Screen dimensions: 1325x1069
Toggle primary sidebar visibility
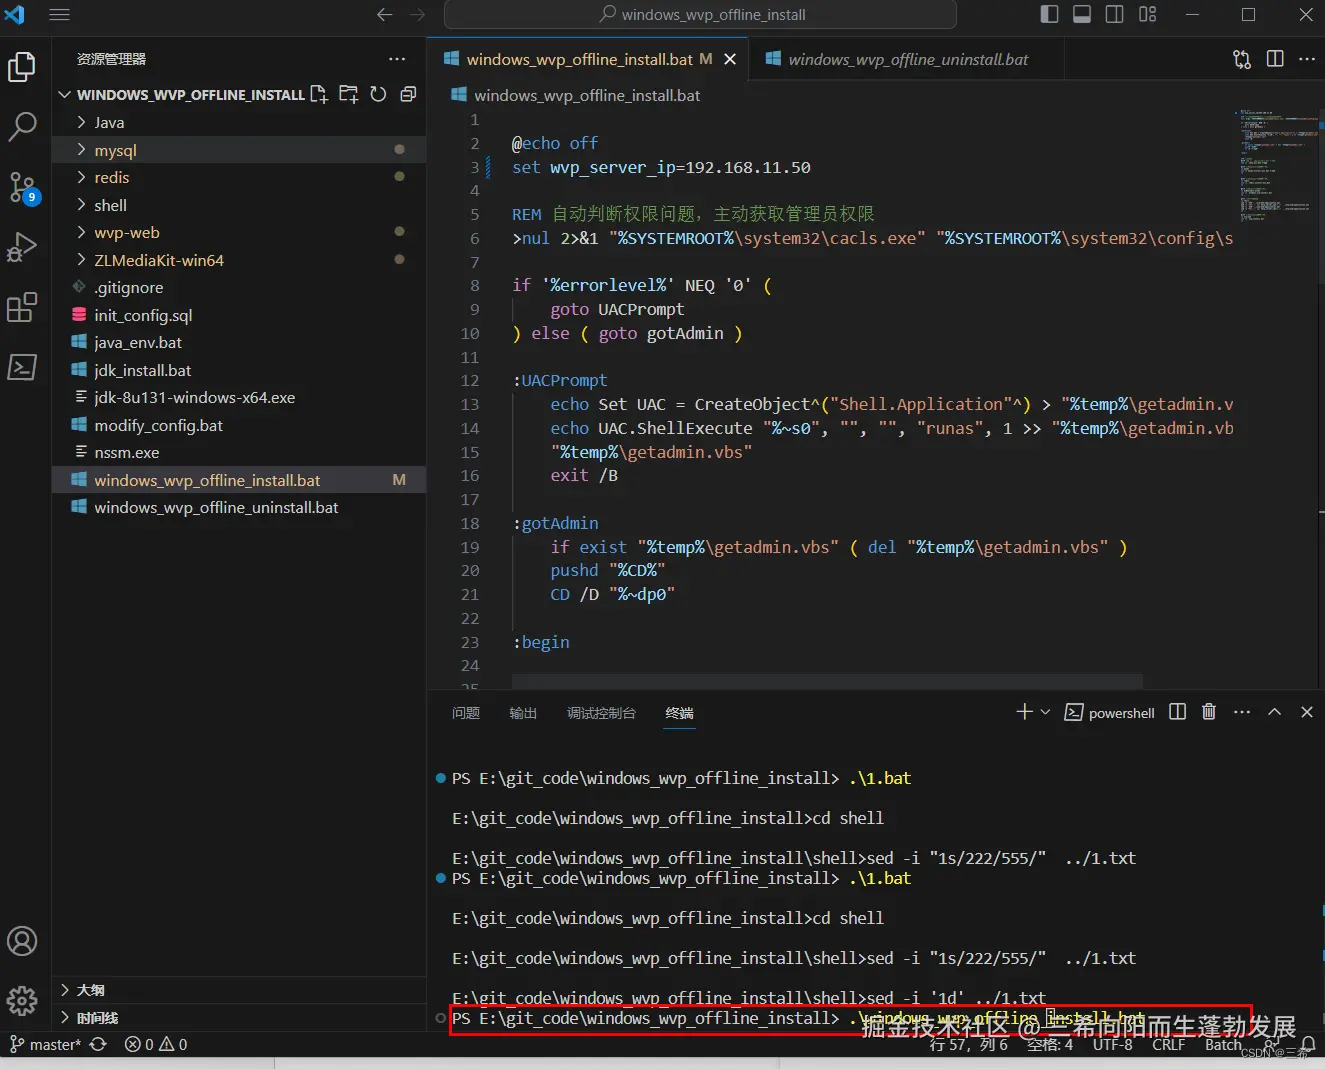(x=1049, y=14)
